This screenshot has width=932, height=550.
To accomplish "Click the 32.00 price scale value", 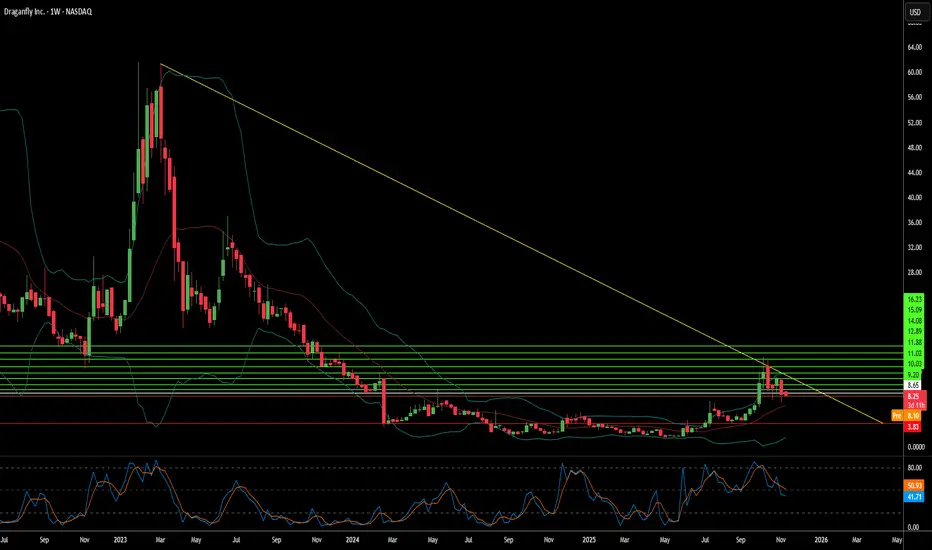I will point(914,247).
